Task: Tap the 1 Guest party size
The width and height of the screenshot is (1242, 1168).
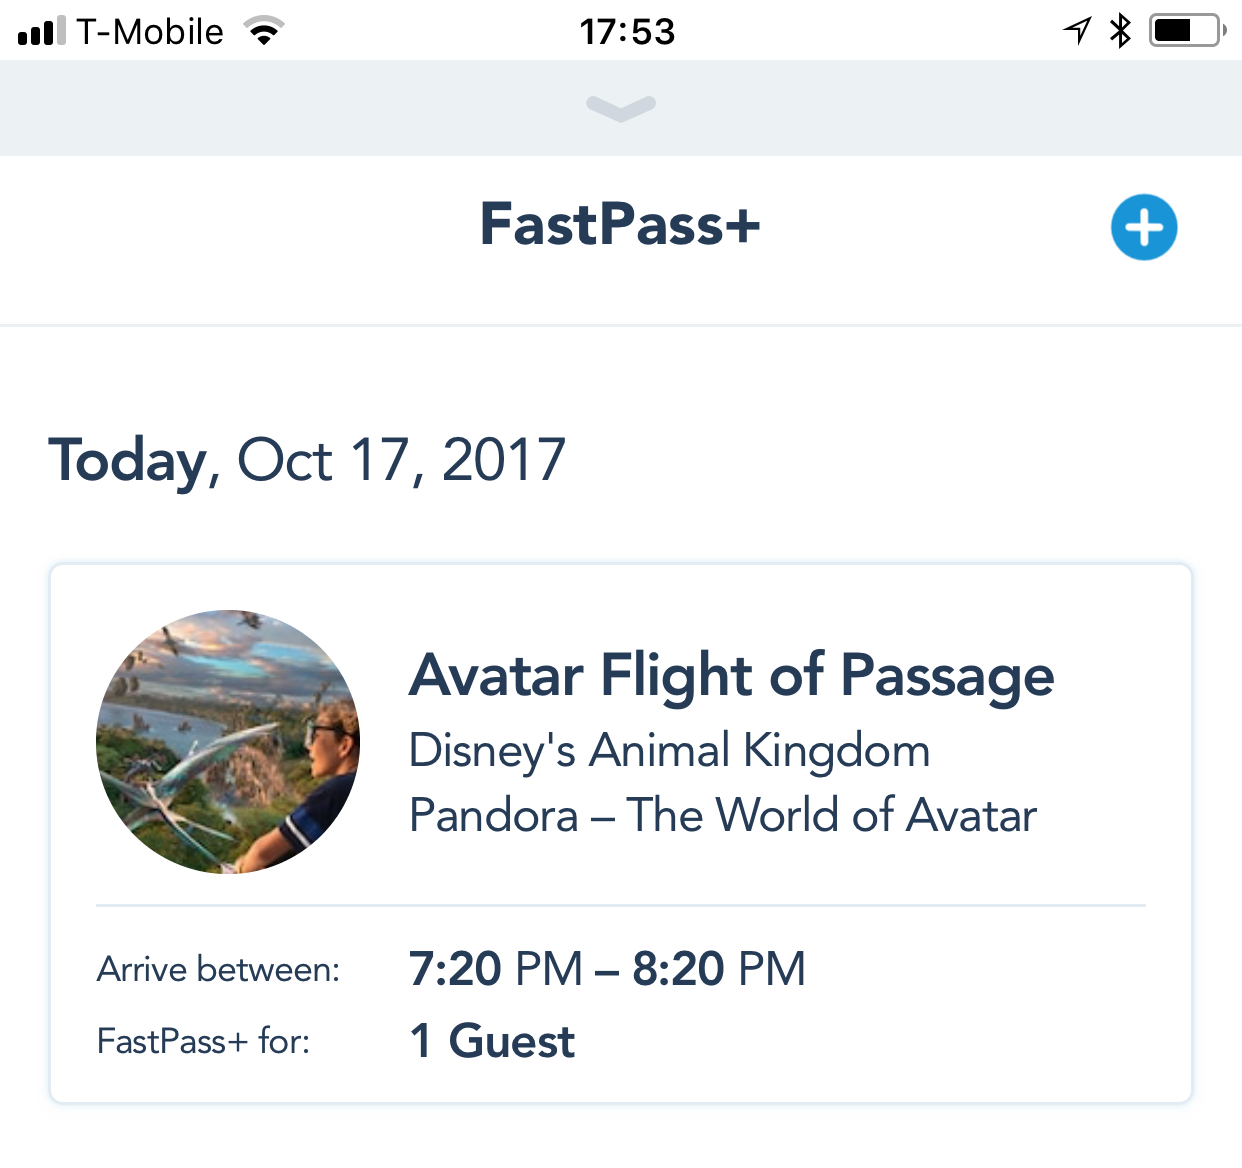Action: [x=492, y=1041]
